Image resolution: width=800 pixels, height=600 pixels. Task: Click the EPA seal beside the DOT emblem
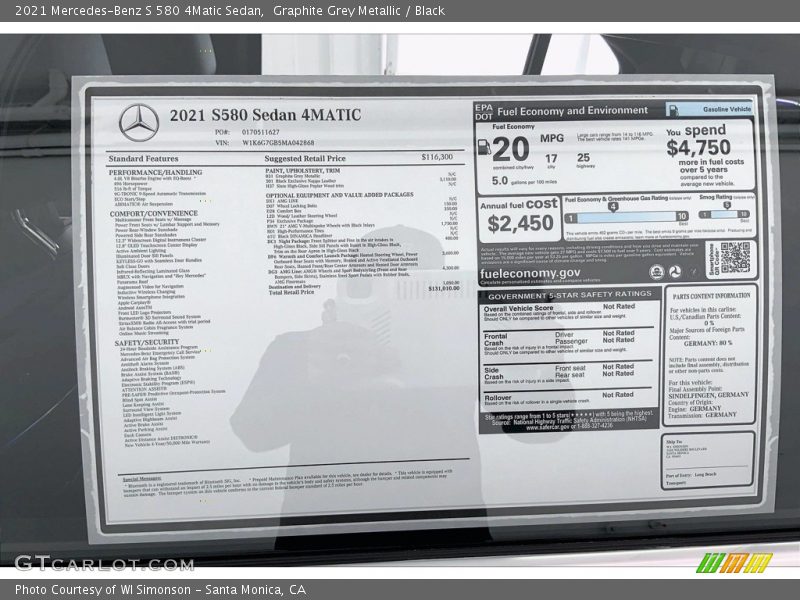coord(658,271)
